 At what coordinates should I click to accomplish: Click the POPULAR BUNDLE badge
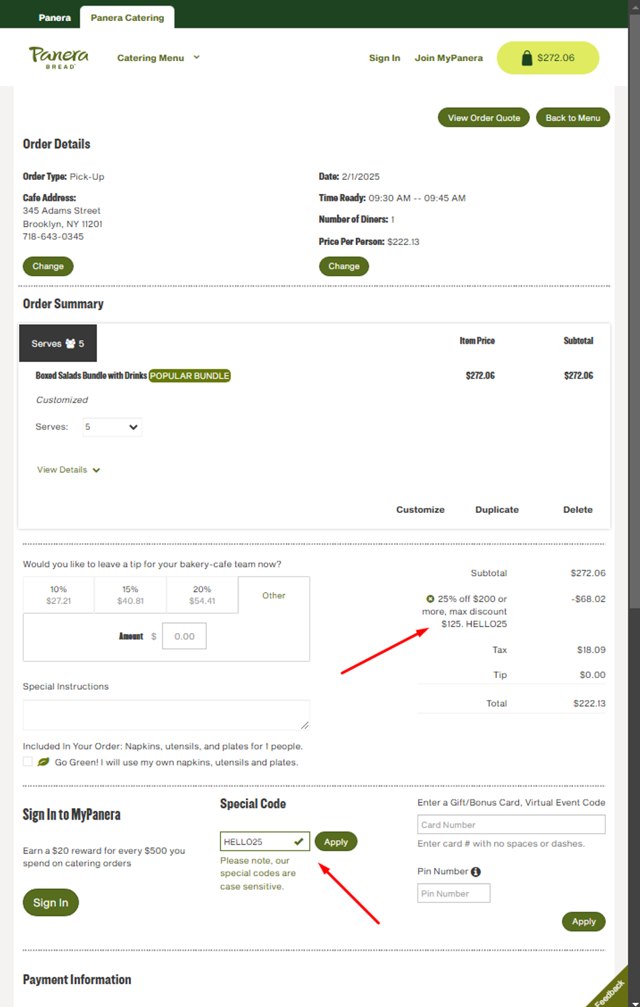point(189,376)
